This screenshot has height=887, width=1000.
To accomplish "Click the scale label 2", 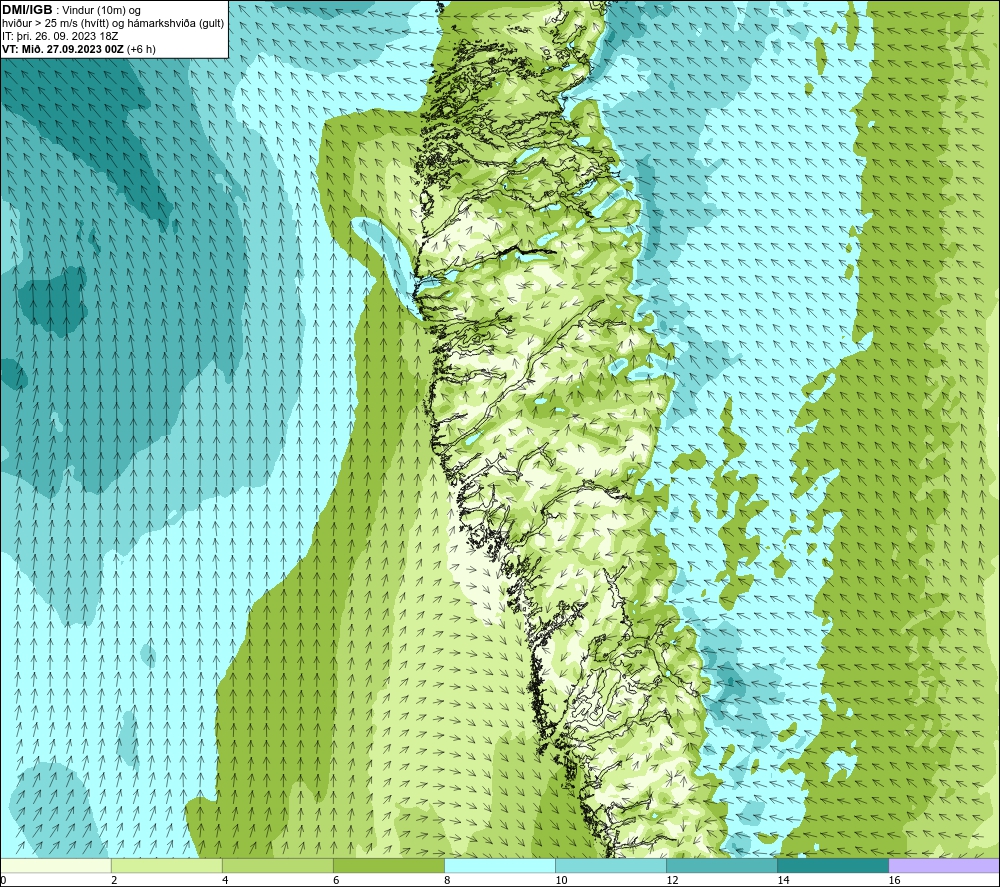I will point(114,881).
